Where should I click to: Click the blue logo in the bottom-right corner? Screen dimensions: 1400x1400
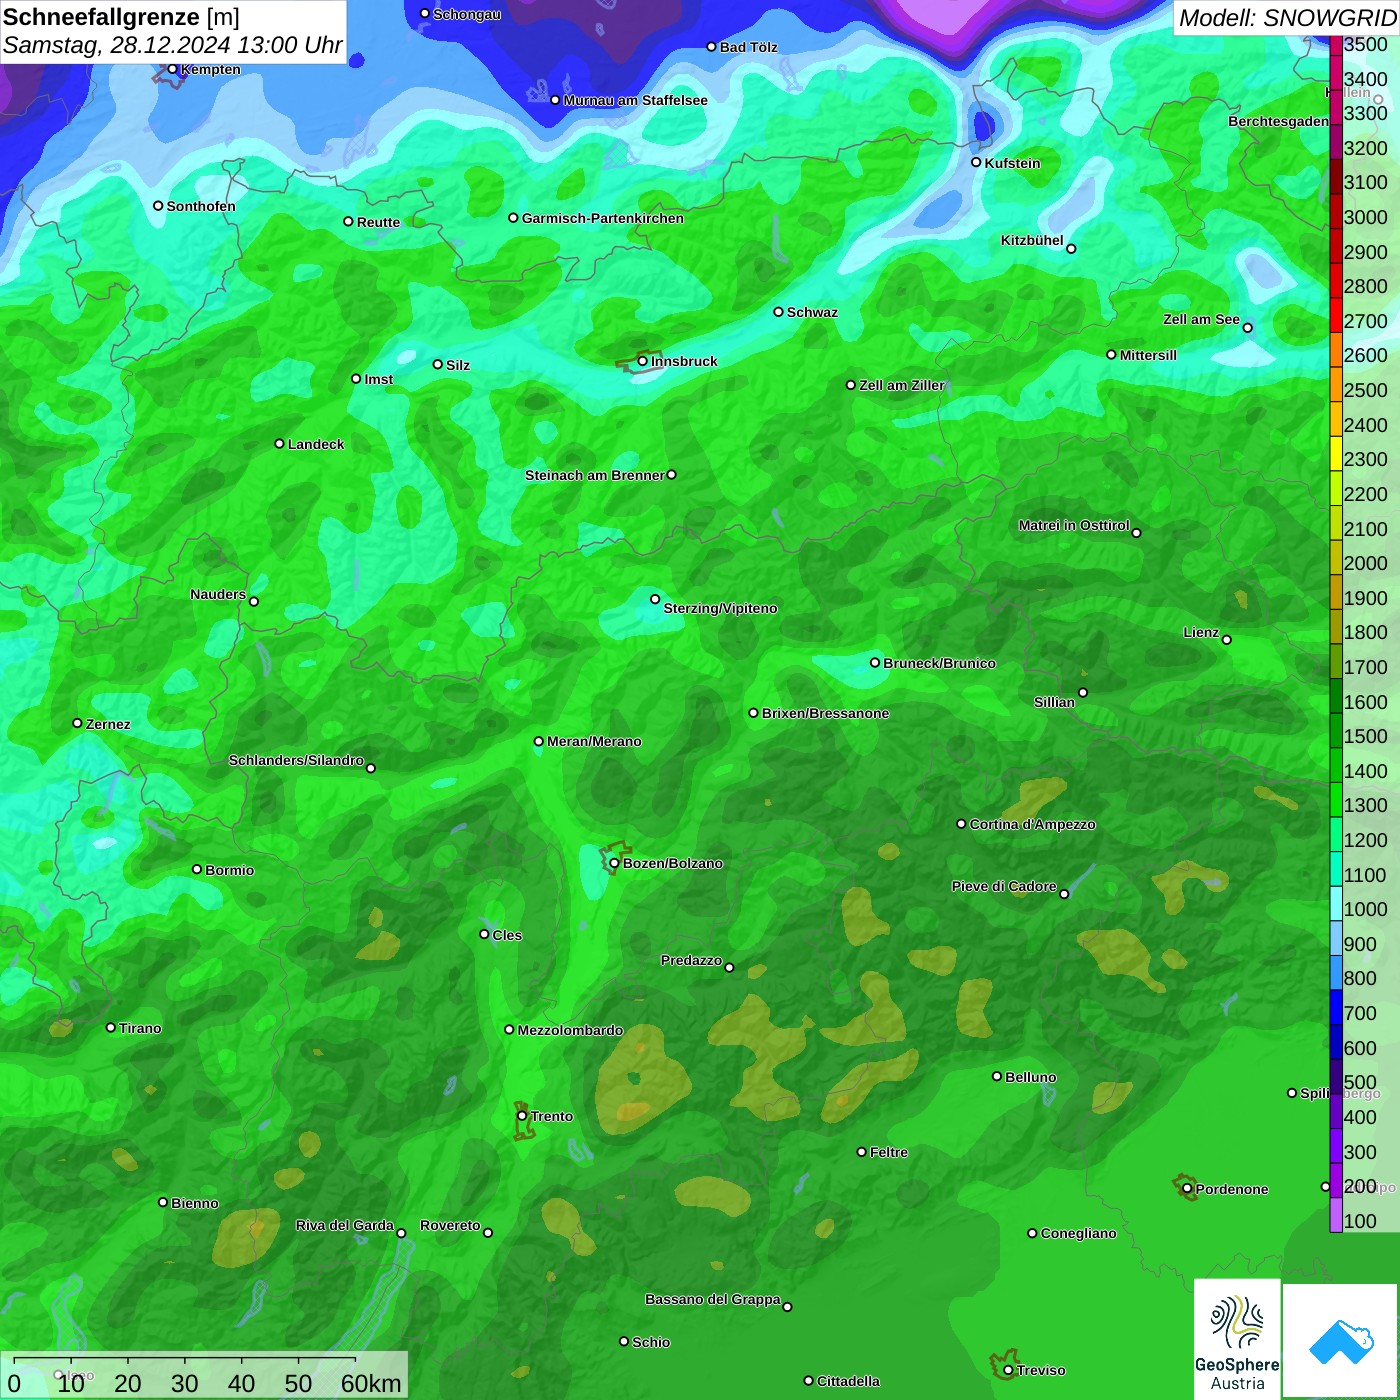click(1341, 1341)
